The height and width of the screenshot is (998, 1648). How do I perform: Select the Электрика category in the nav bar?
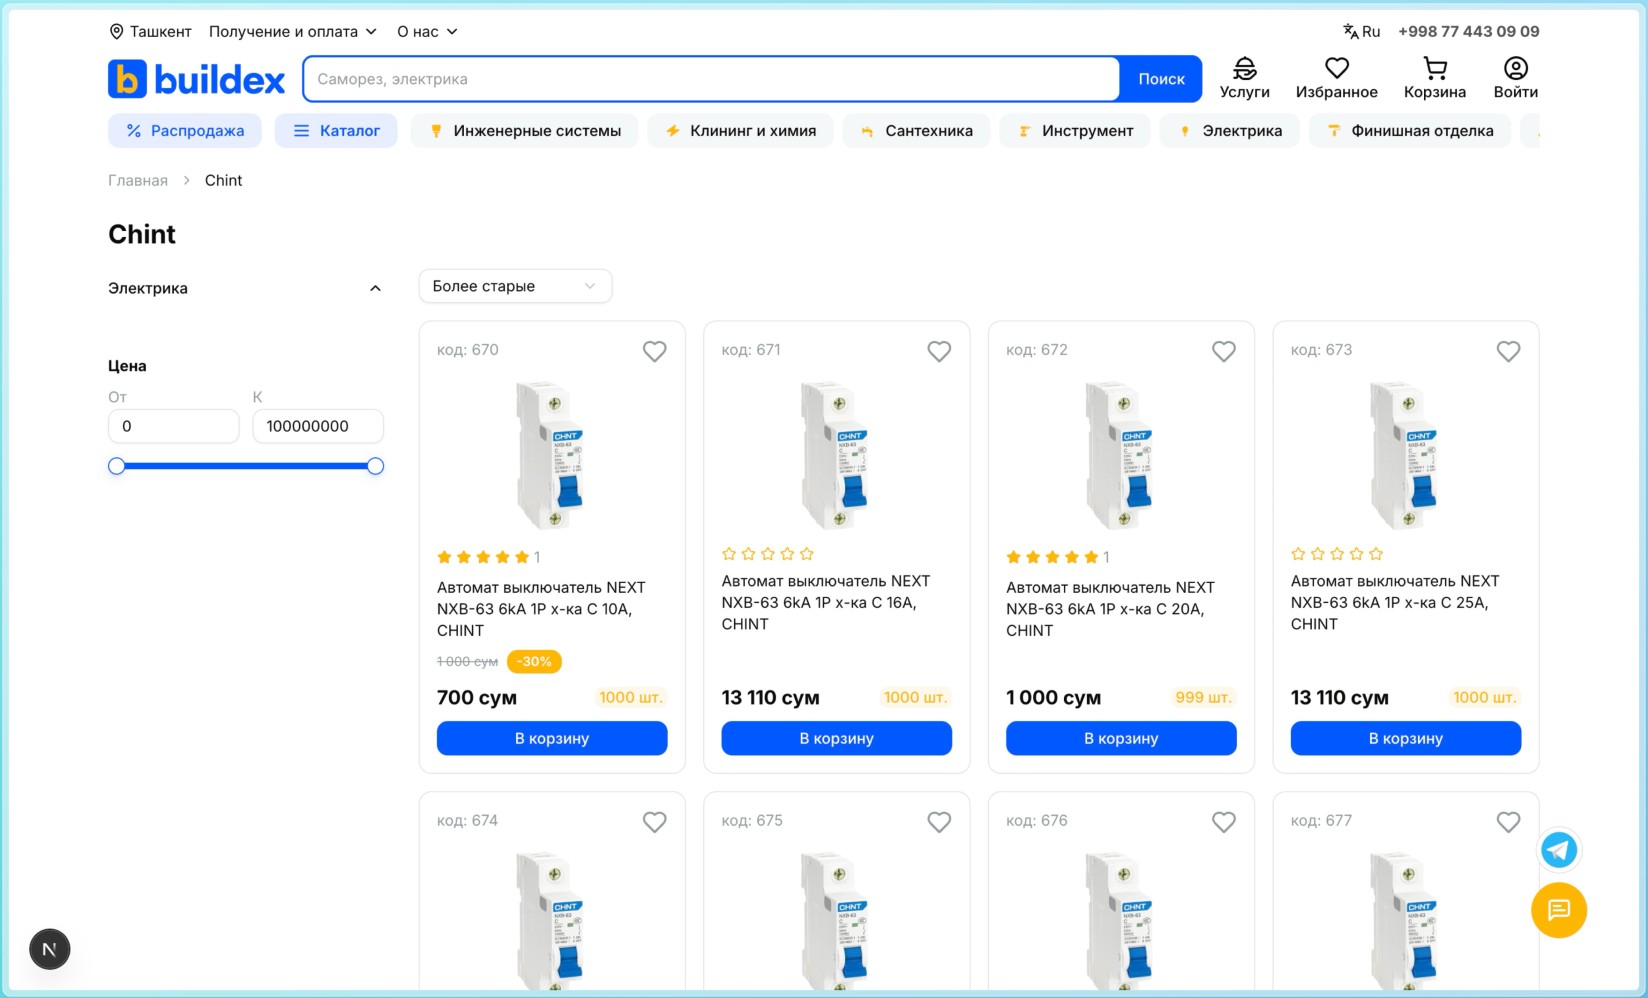coord(1230,131)
